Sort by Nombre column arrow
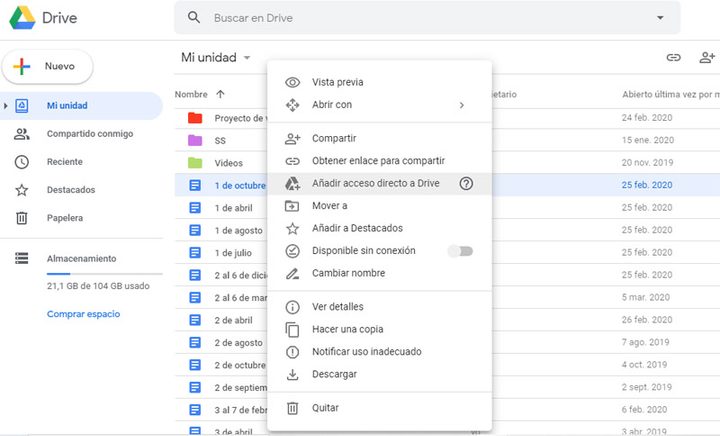 point(220,94)
